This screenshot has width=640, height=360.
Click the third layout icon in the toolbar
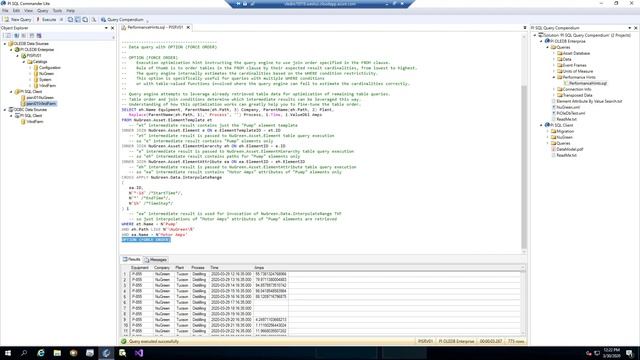click(x=85, y=20)
